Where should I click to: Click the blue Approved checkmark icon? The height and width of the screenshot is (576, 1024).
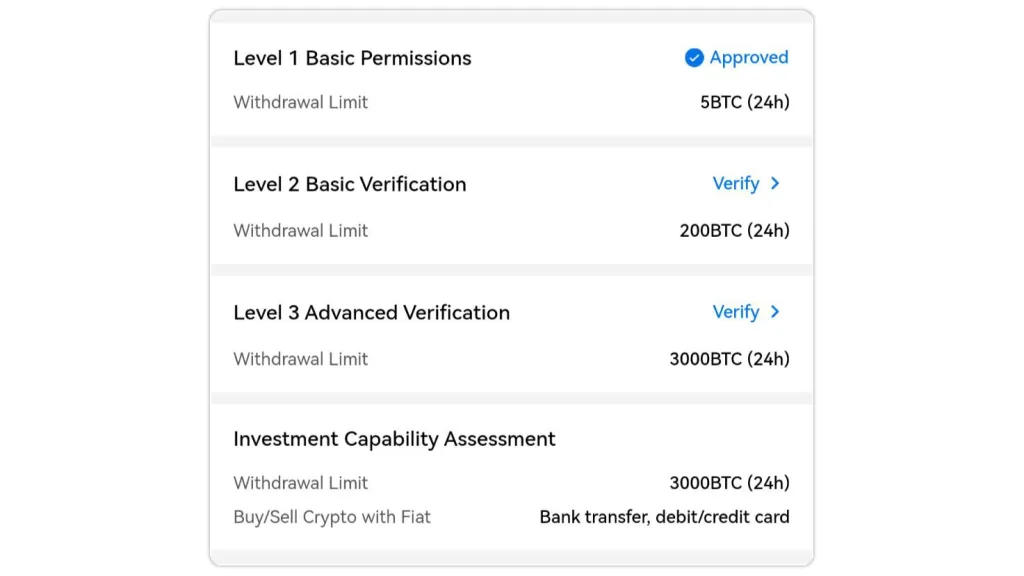(694, 58)
